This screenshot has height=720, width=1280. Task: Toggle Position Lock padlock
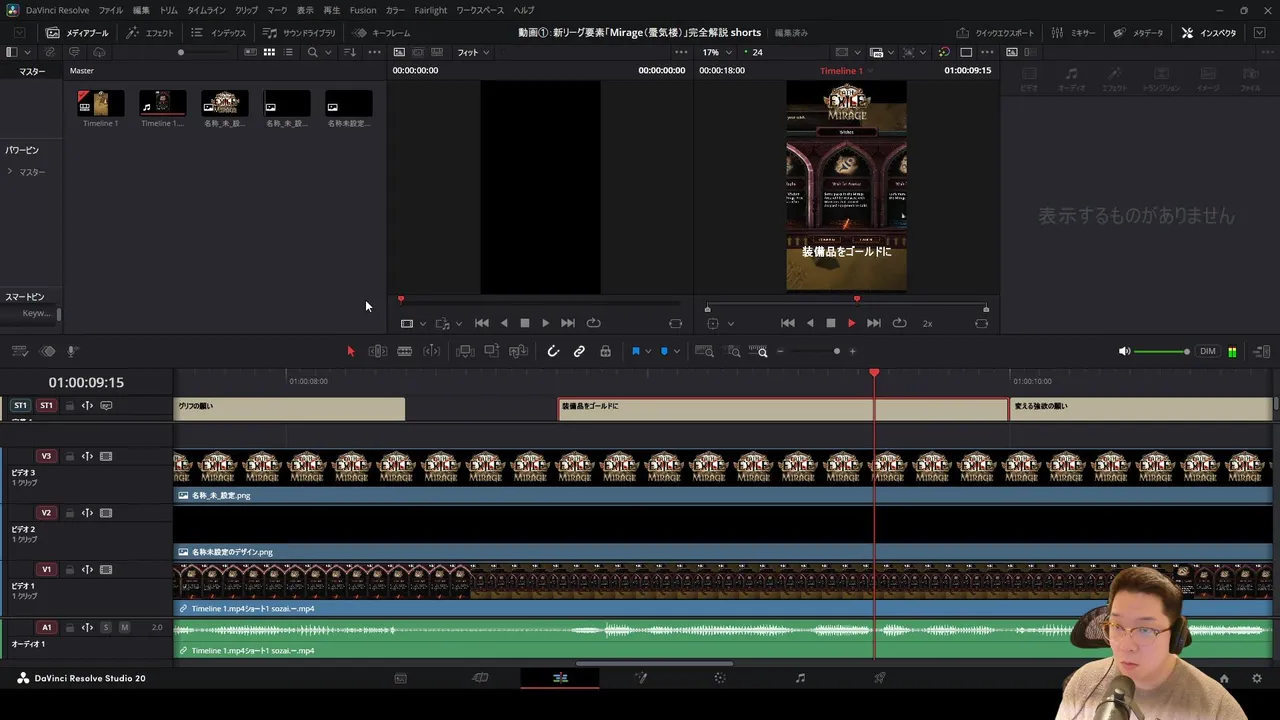pos(605,351)
